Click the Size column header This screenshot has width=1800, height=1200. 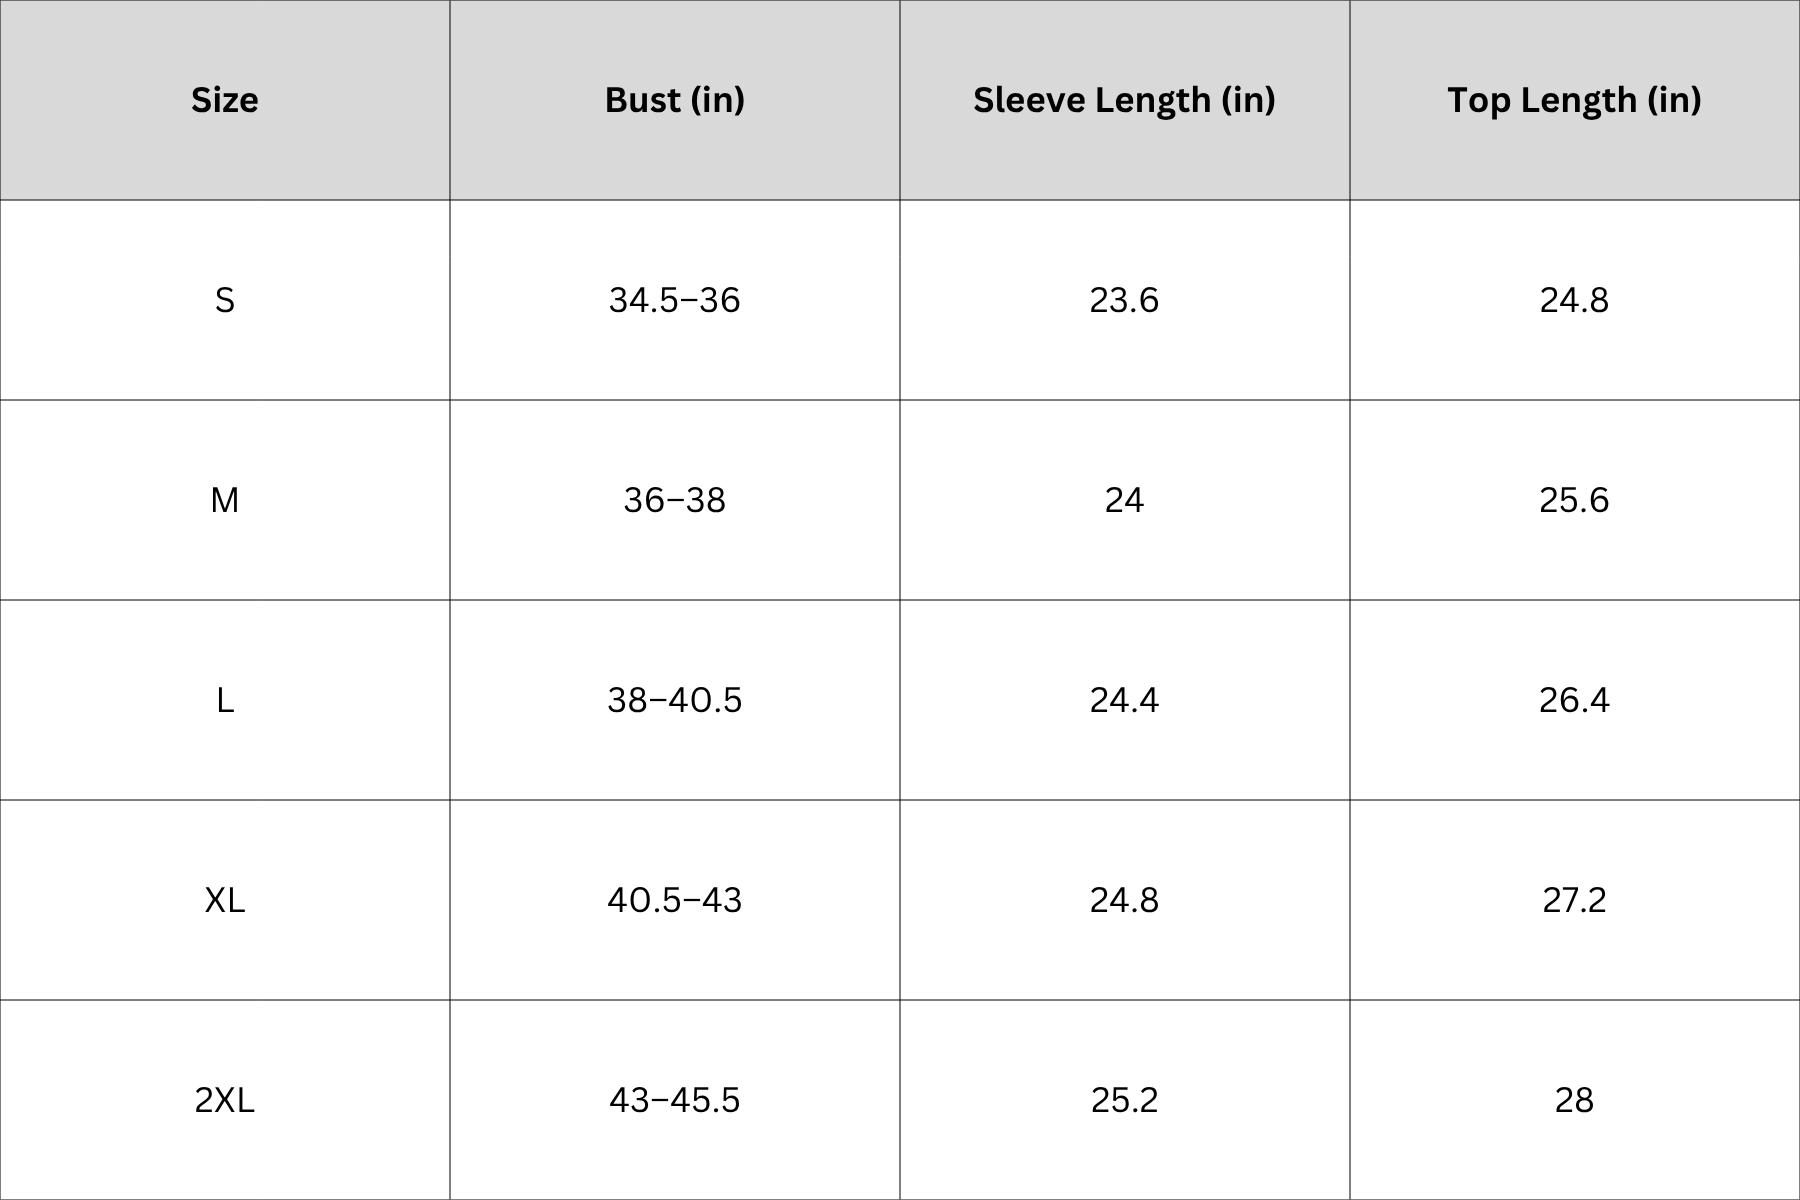pos(225,100)
